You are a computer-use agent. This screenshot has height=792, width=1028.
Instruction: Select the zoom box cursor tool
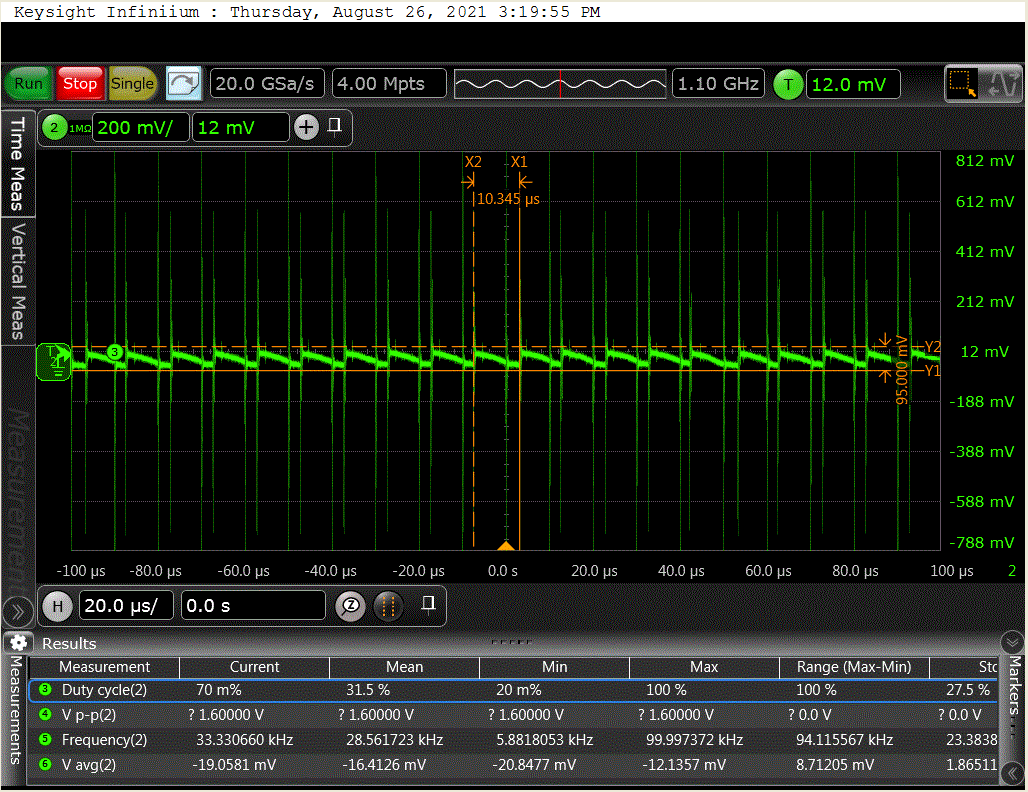(x=962, y=85)
